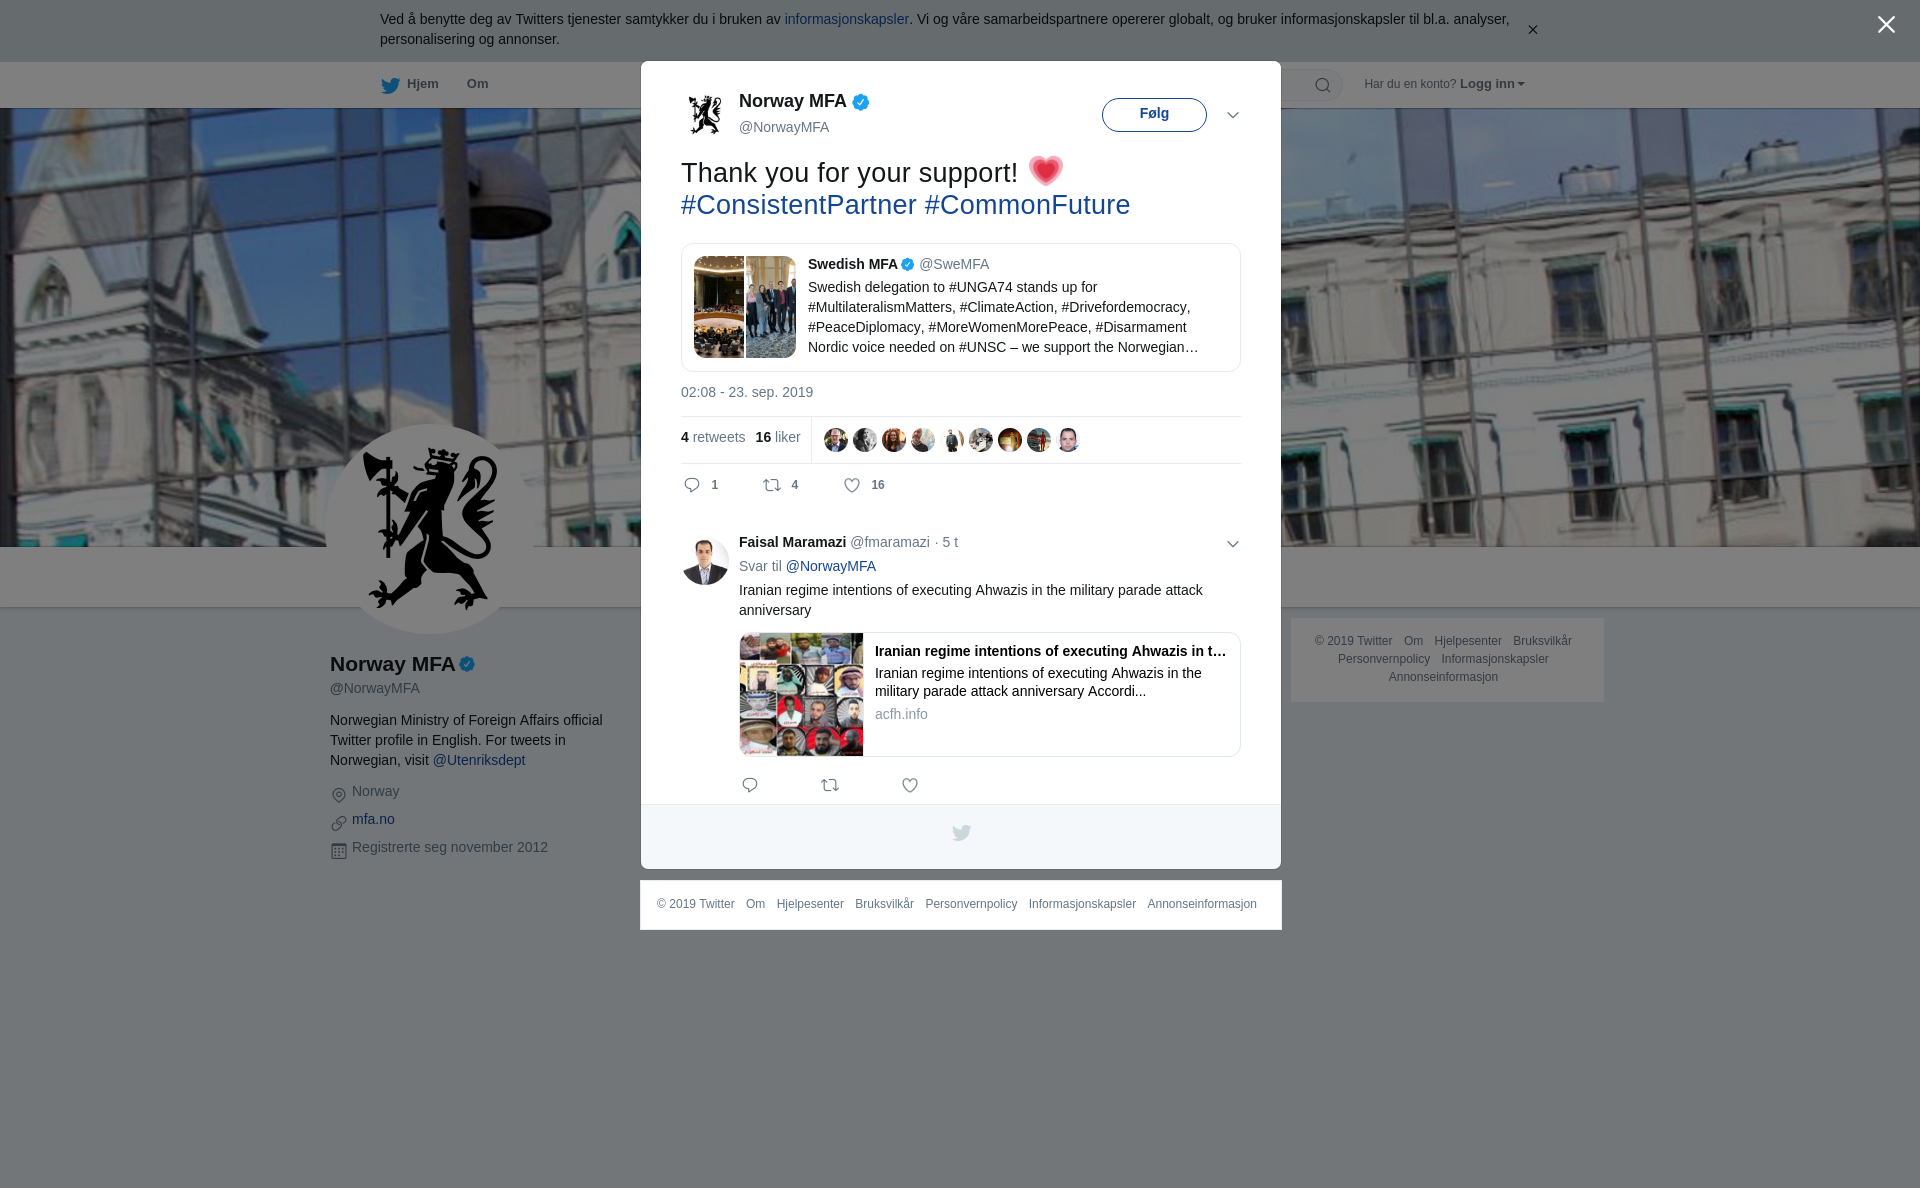Click reply icon under Faisal Maramazi's reply
Screen dimensions: 1920x1188
pos(750,785)
